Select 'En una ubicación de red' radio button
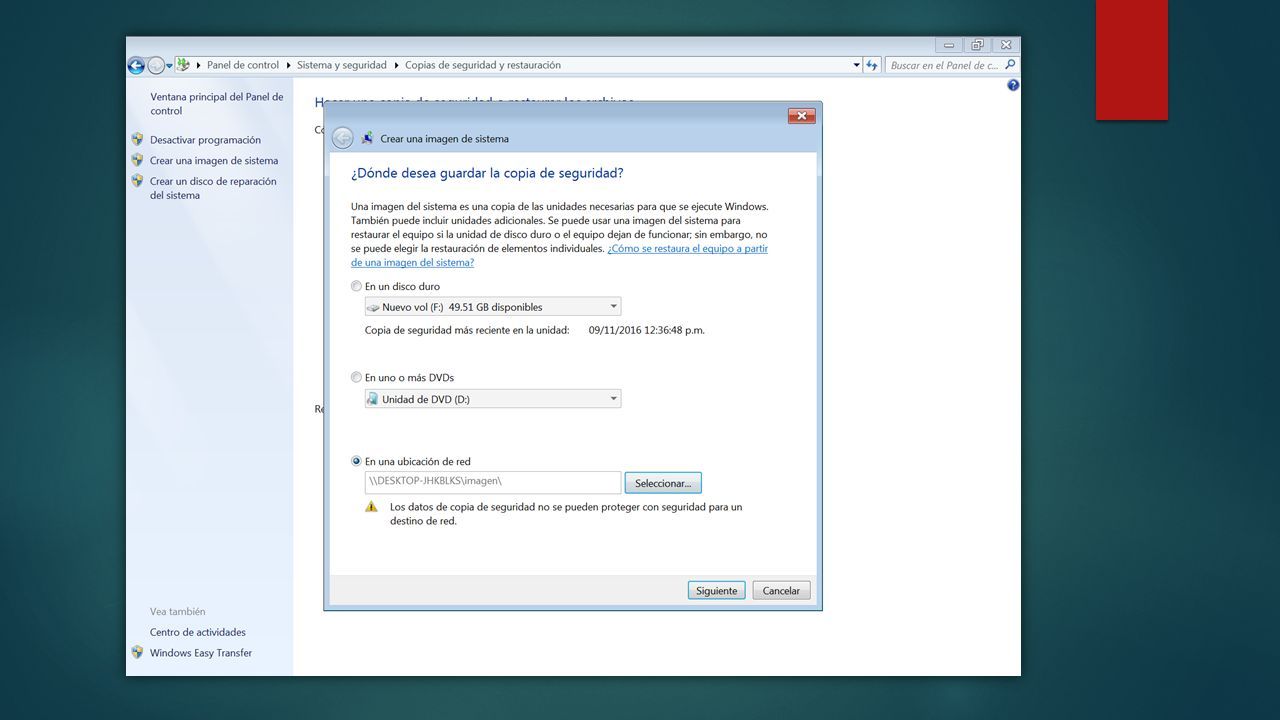Screen dimensions: 1280x720 356,462
